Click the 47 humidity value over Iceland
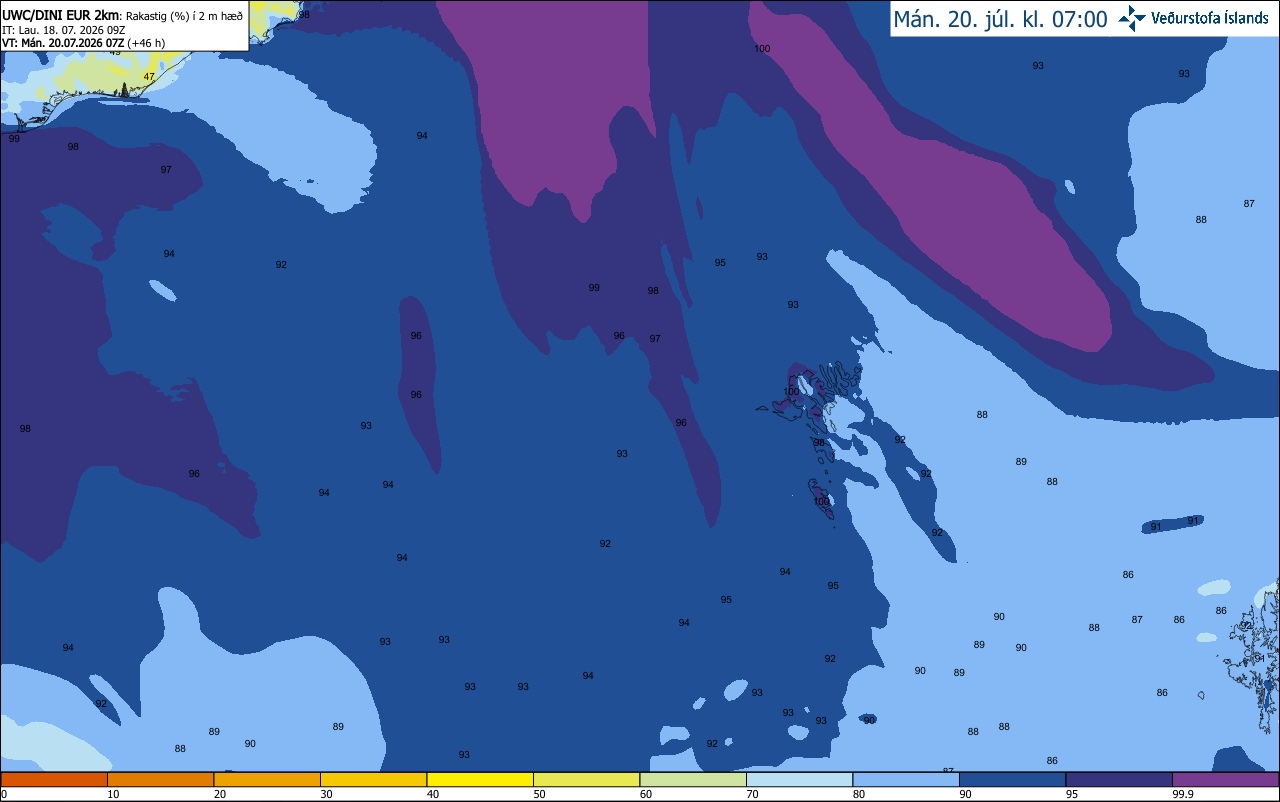 (x=149, y=77)
